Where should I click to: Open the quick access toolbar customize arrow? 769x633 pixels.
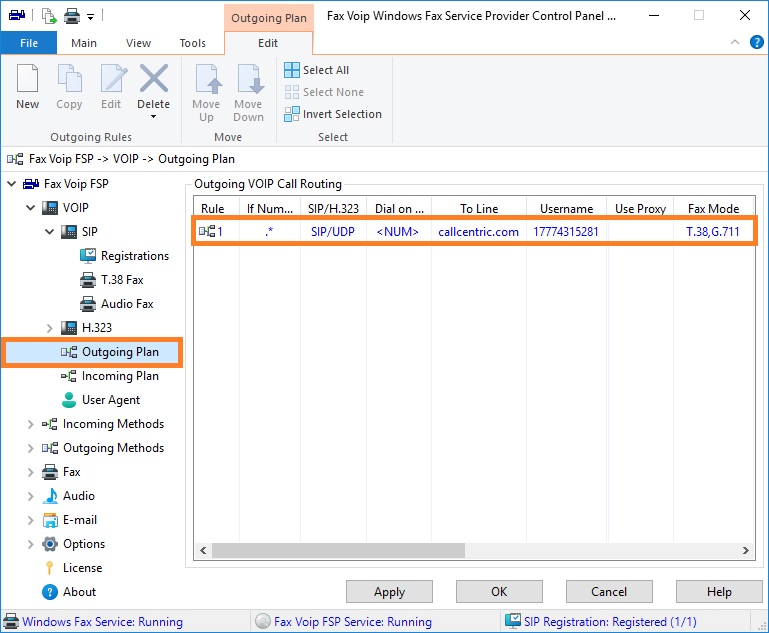pos(91,17)
